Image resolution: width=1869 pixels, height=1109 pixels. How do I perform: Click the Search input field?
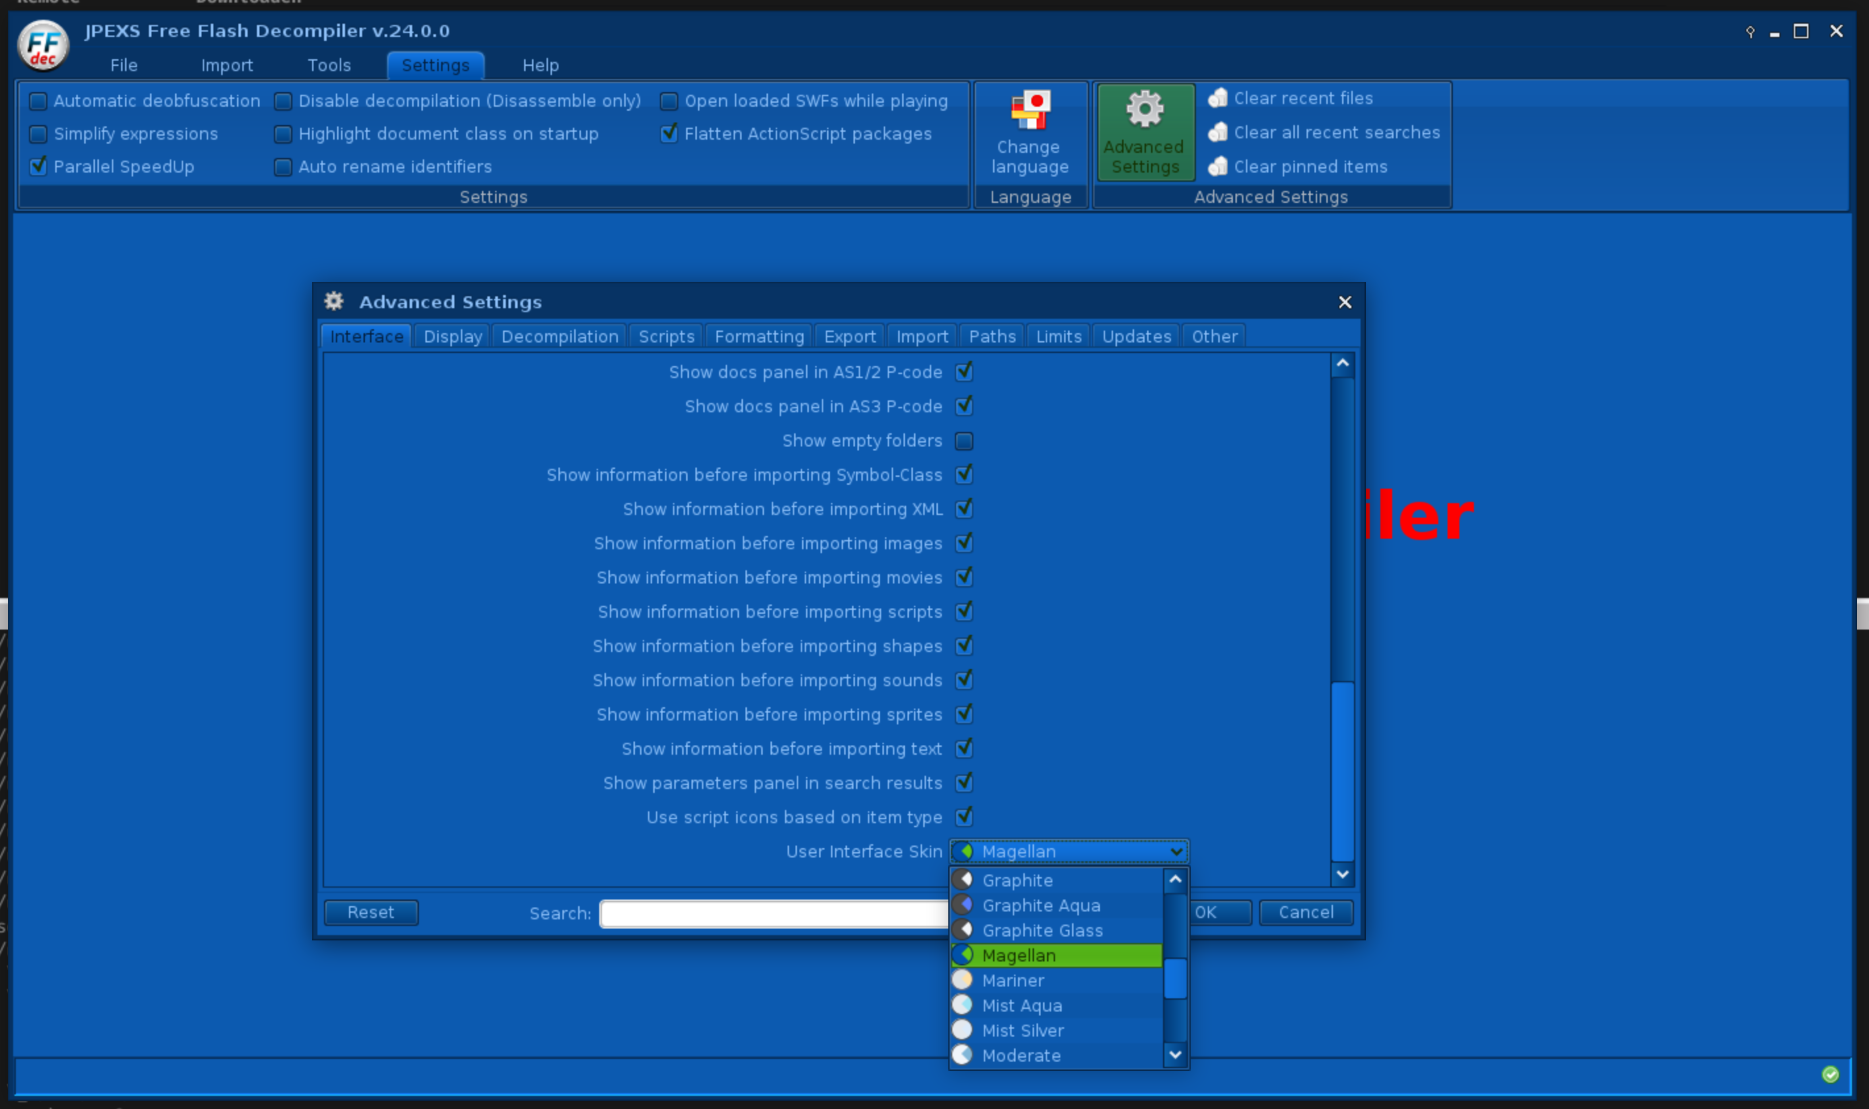pos(774,913)
